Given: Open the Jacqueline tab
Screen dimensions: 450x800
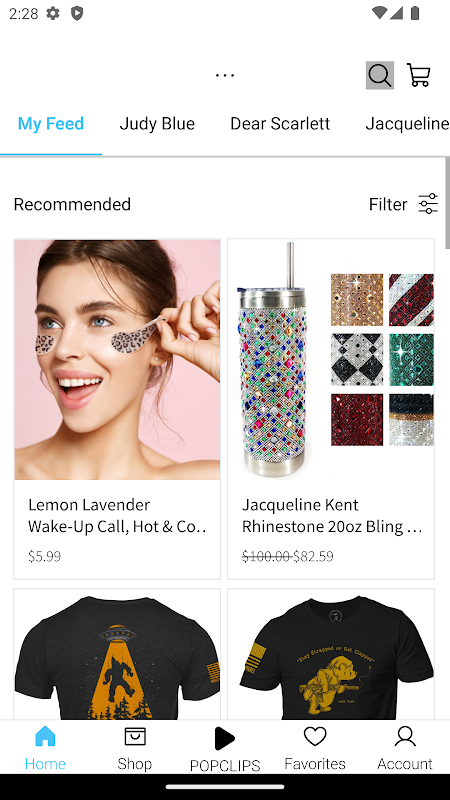Looking at the screenshot, I should point(407,123).
